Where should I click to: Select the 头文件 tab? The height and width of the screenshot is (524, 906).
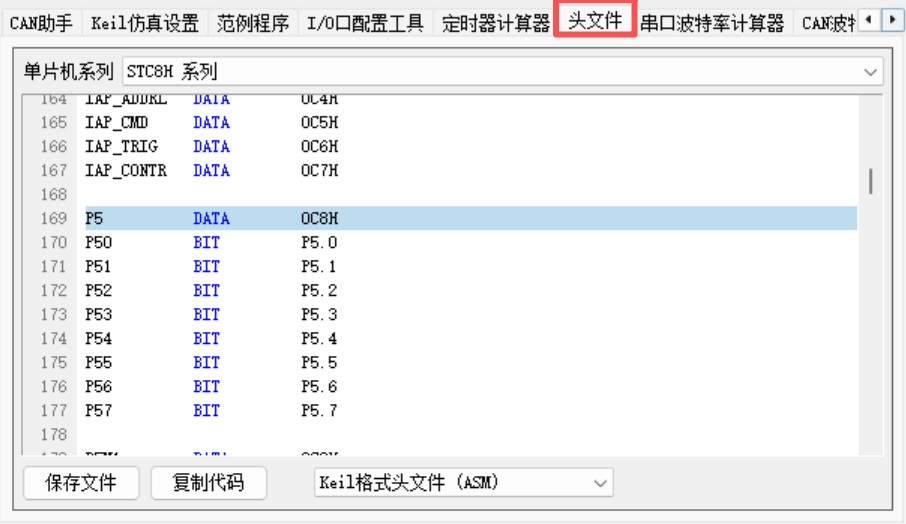tap(595, 20)
